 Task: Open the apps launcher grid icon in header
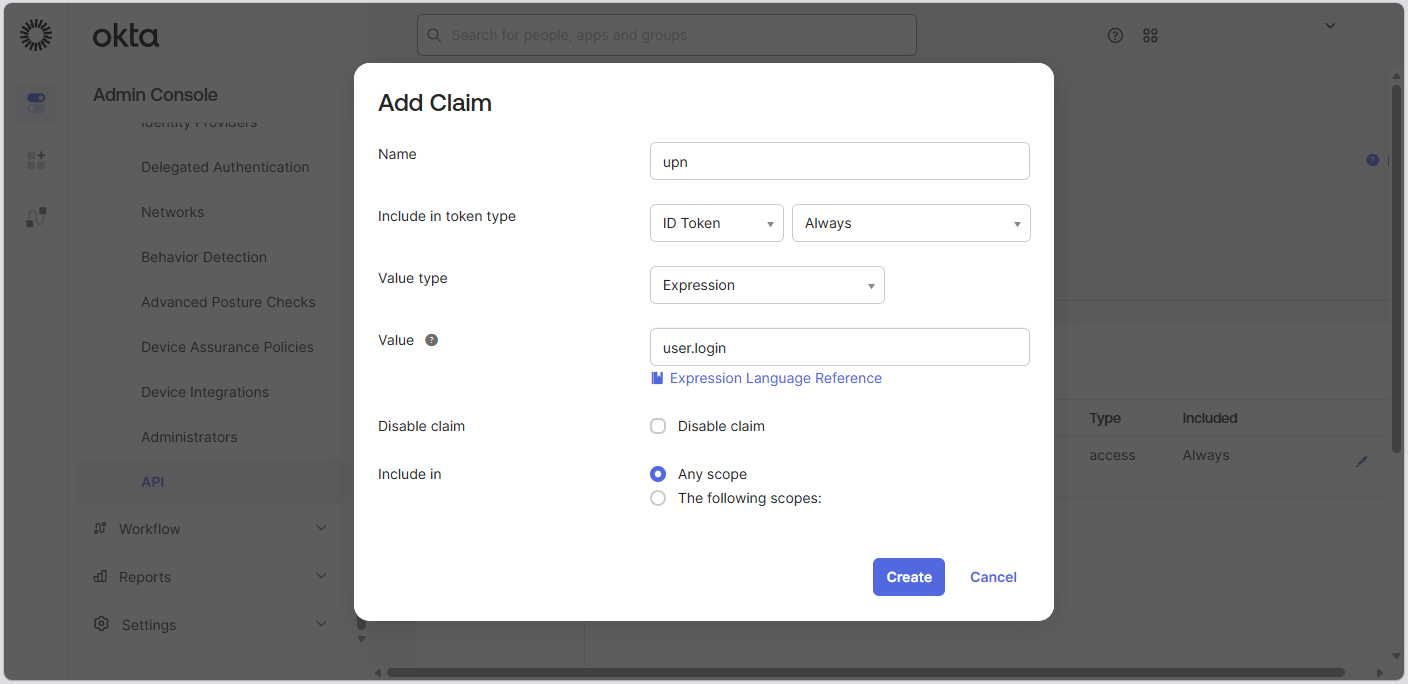click(x=1150, y=35)
